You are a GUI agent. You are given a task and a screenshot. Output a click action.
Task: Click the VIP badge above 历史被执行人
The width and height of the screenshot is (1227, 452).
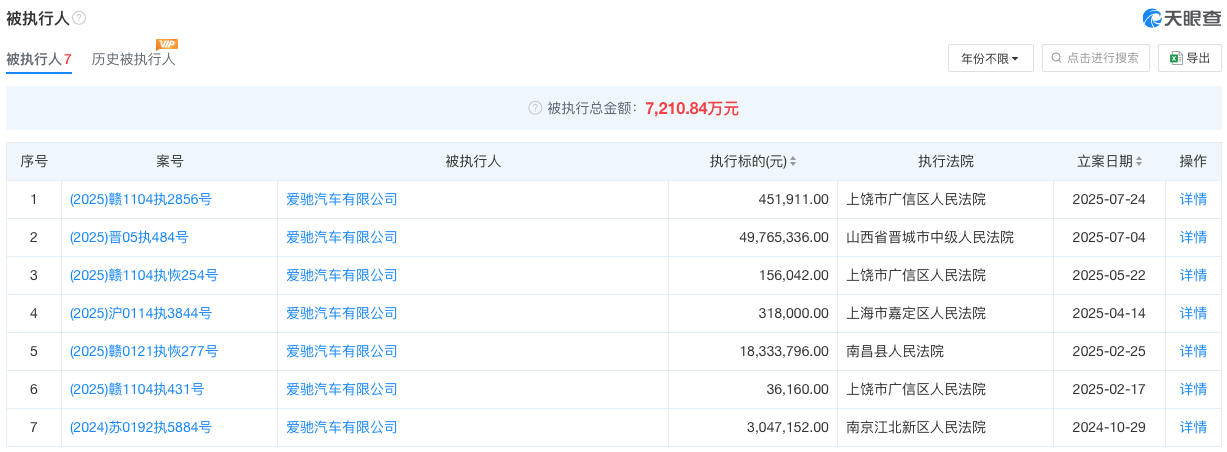167,44
